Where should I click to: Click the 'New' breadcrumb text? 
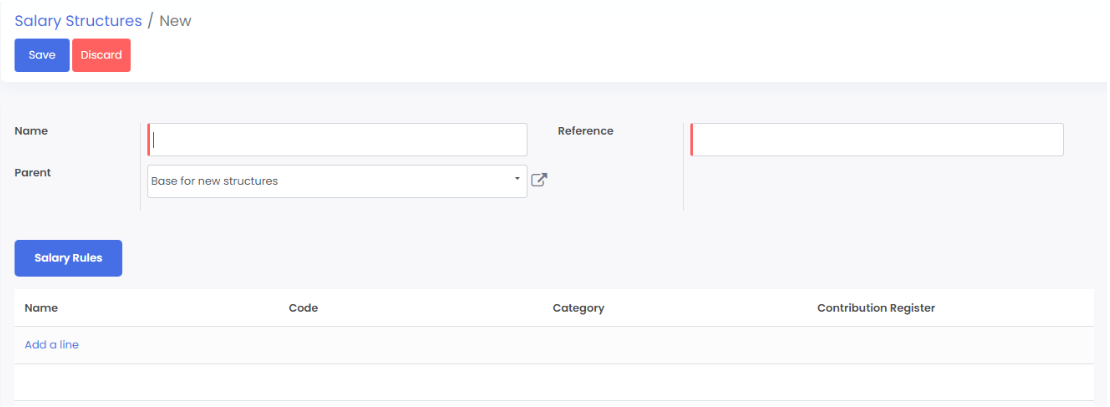pyautogui.click(x=175, y=21)
